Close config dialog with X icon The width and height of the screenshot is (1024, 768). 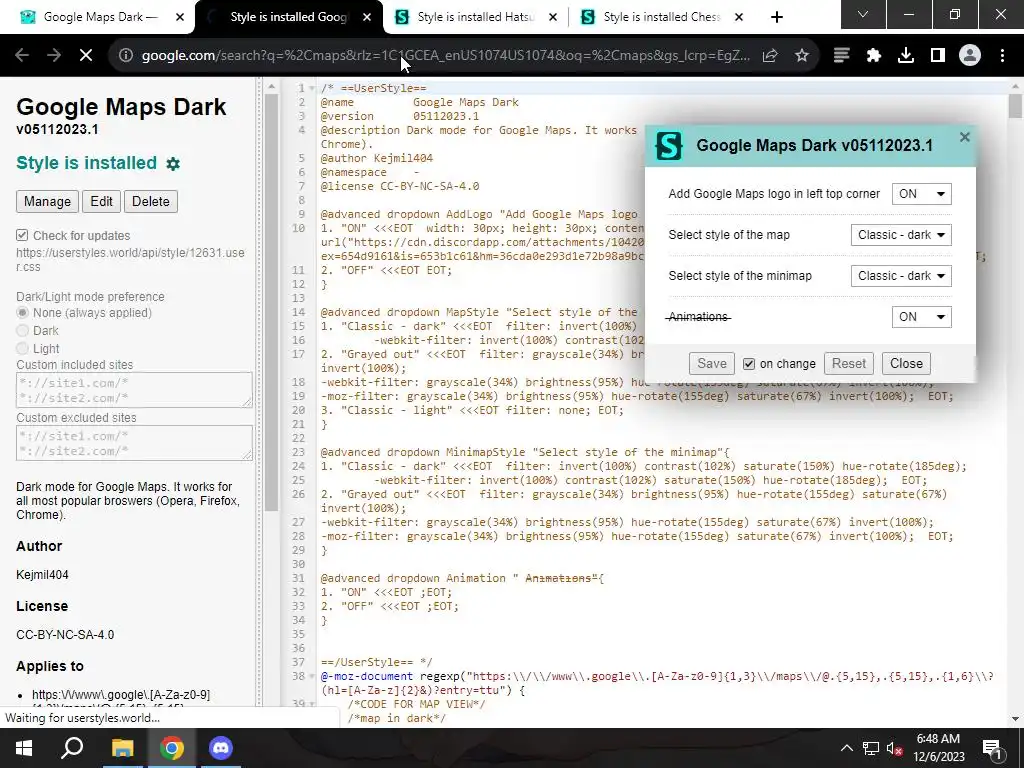point(965,137)
